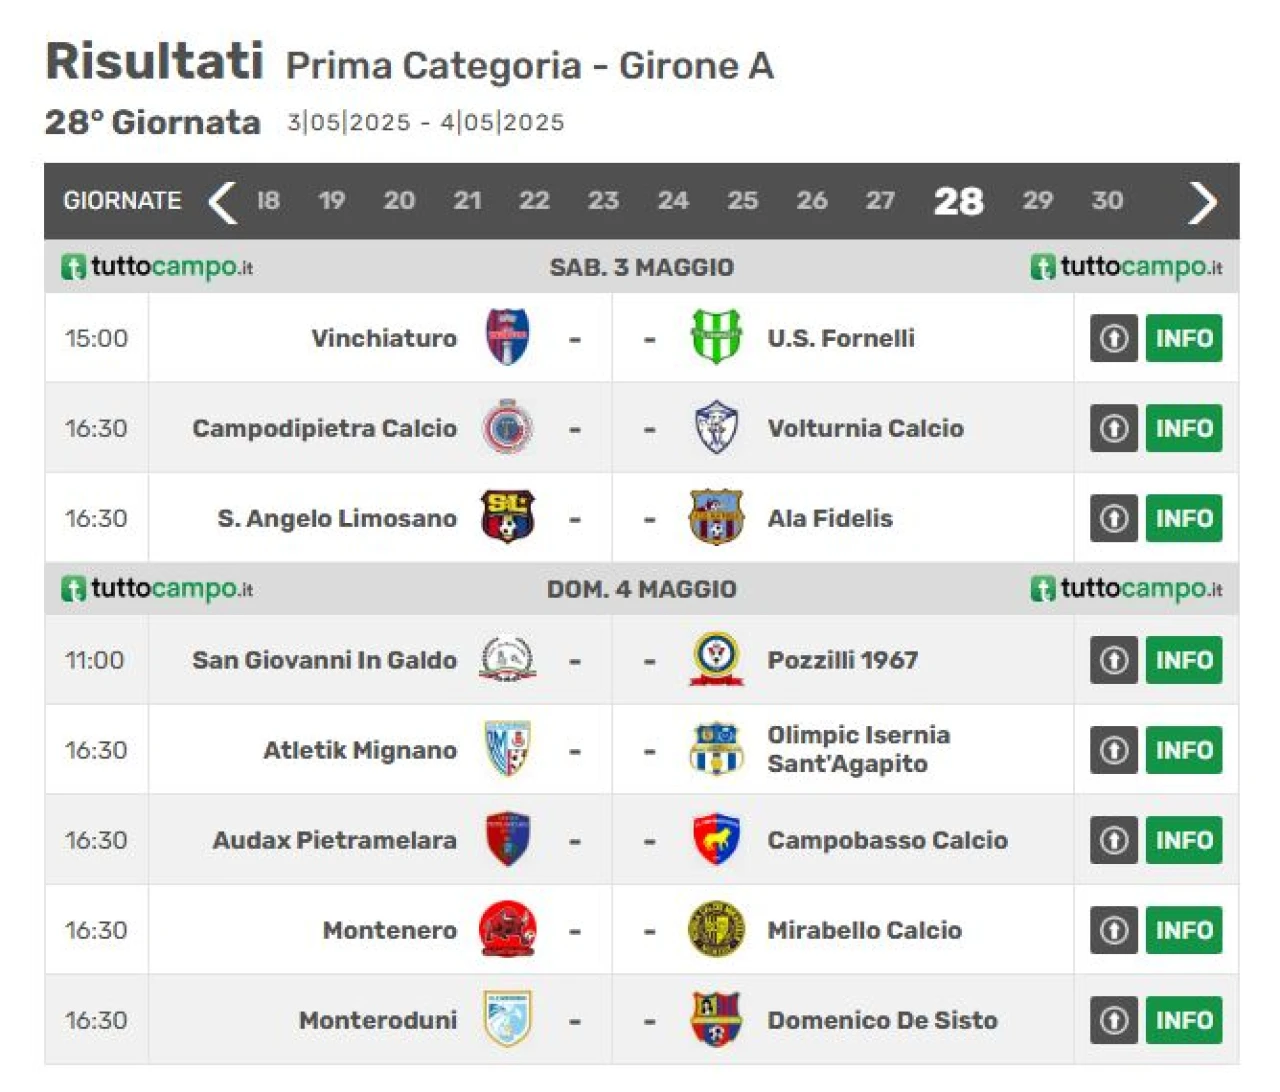Click the arrow icon on the Monteroduni match row
The height and width of the screenshot is (1092, 1280).
click(1114, 1020)
